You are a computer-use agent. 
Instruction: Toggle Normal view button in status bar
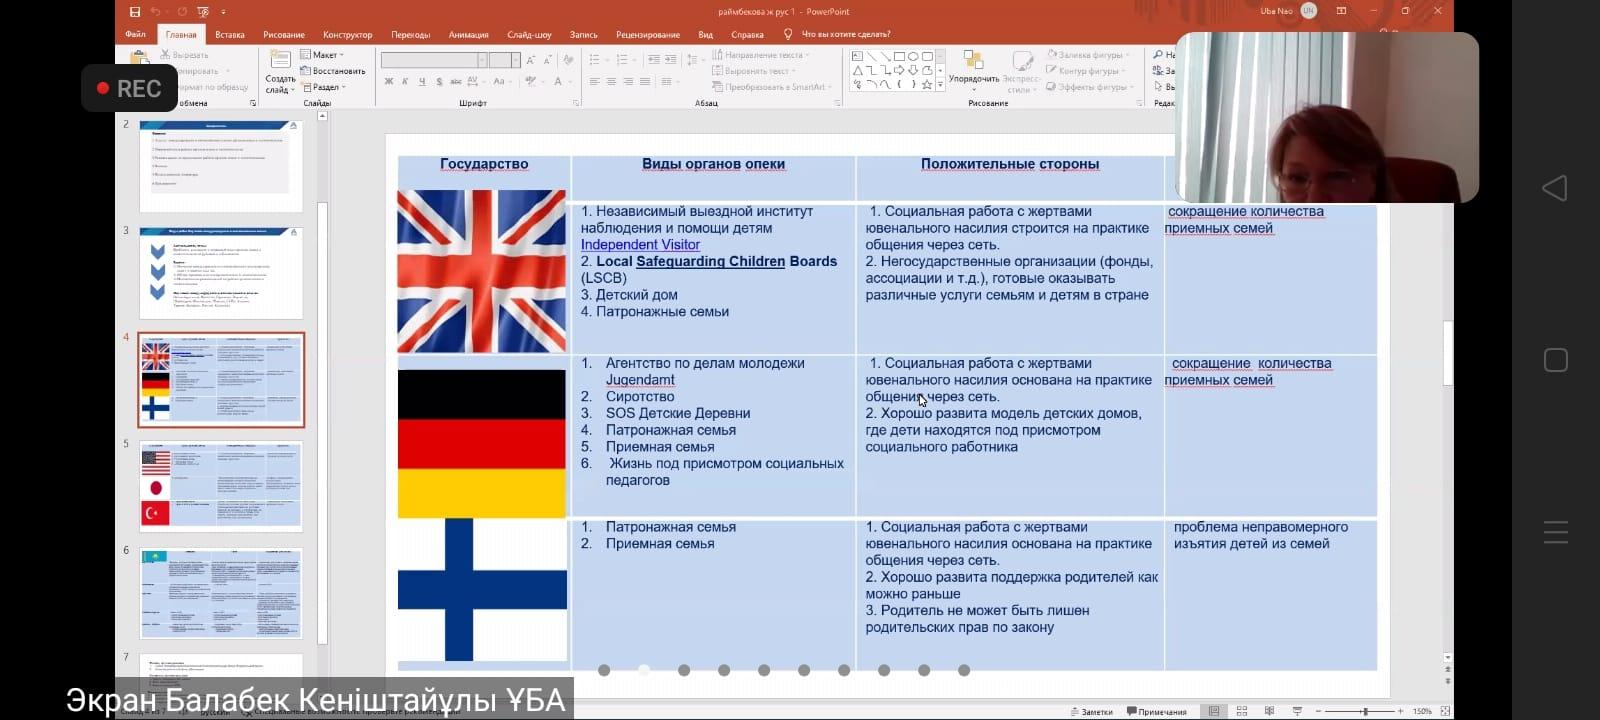coord(1214,711)
